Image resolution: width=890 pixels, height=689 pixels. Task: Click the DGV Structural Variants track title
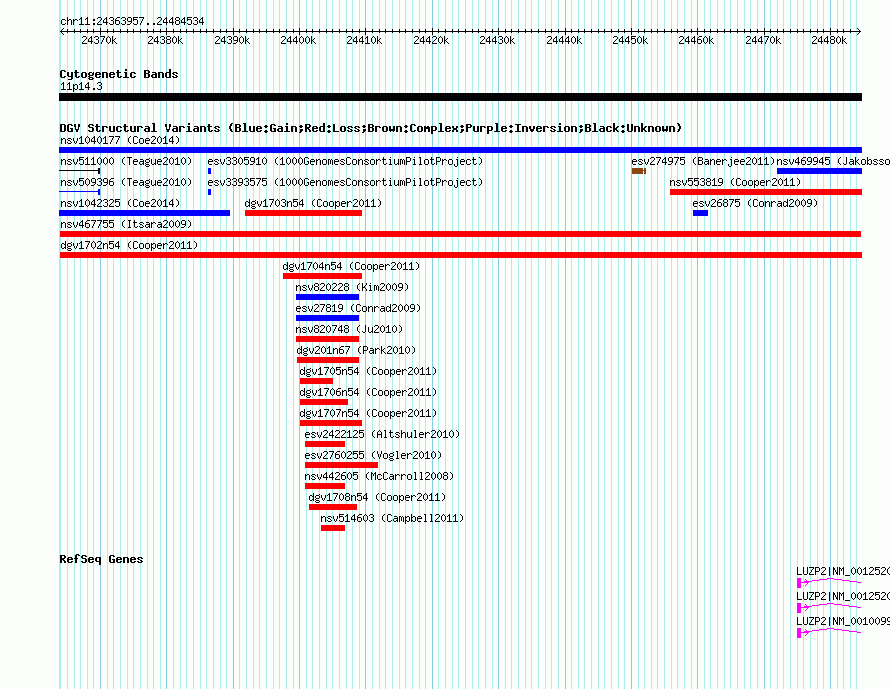[x=371, y=128]
